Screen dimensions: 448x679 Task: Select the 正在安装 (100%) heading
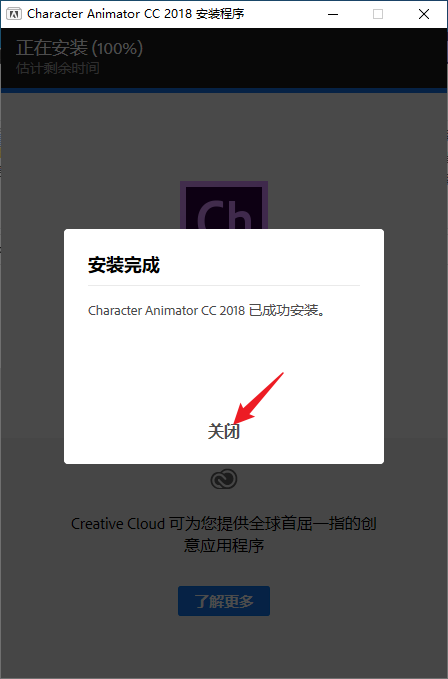point(79,48)
